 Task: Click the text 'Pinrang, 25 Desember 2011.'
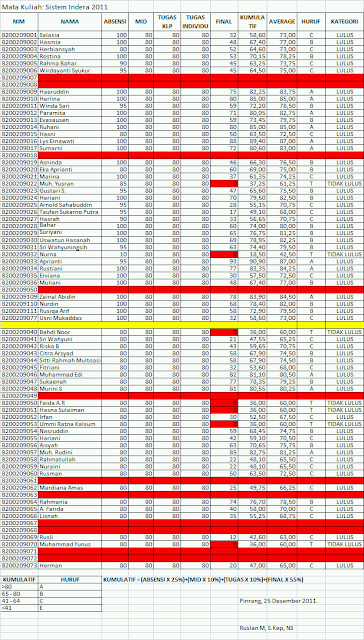(279, 601)
